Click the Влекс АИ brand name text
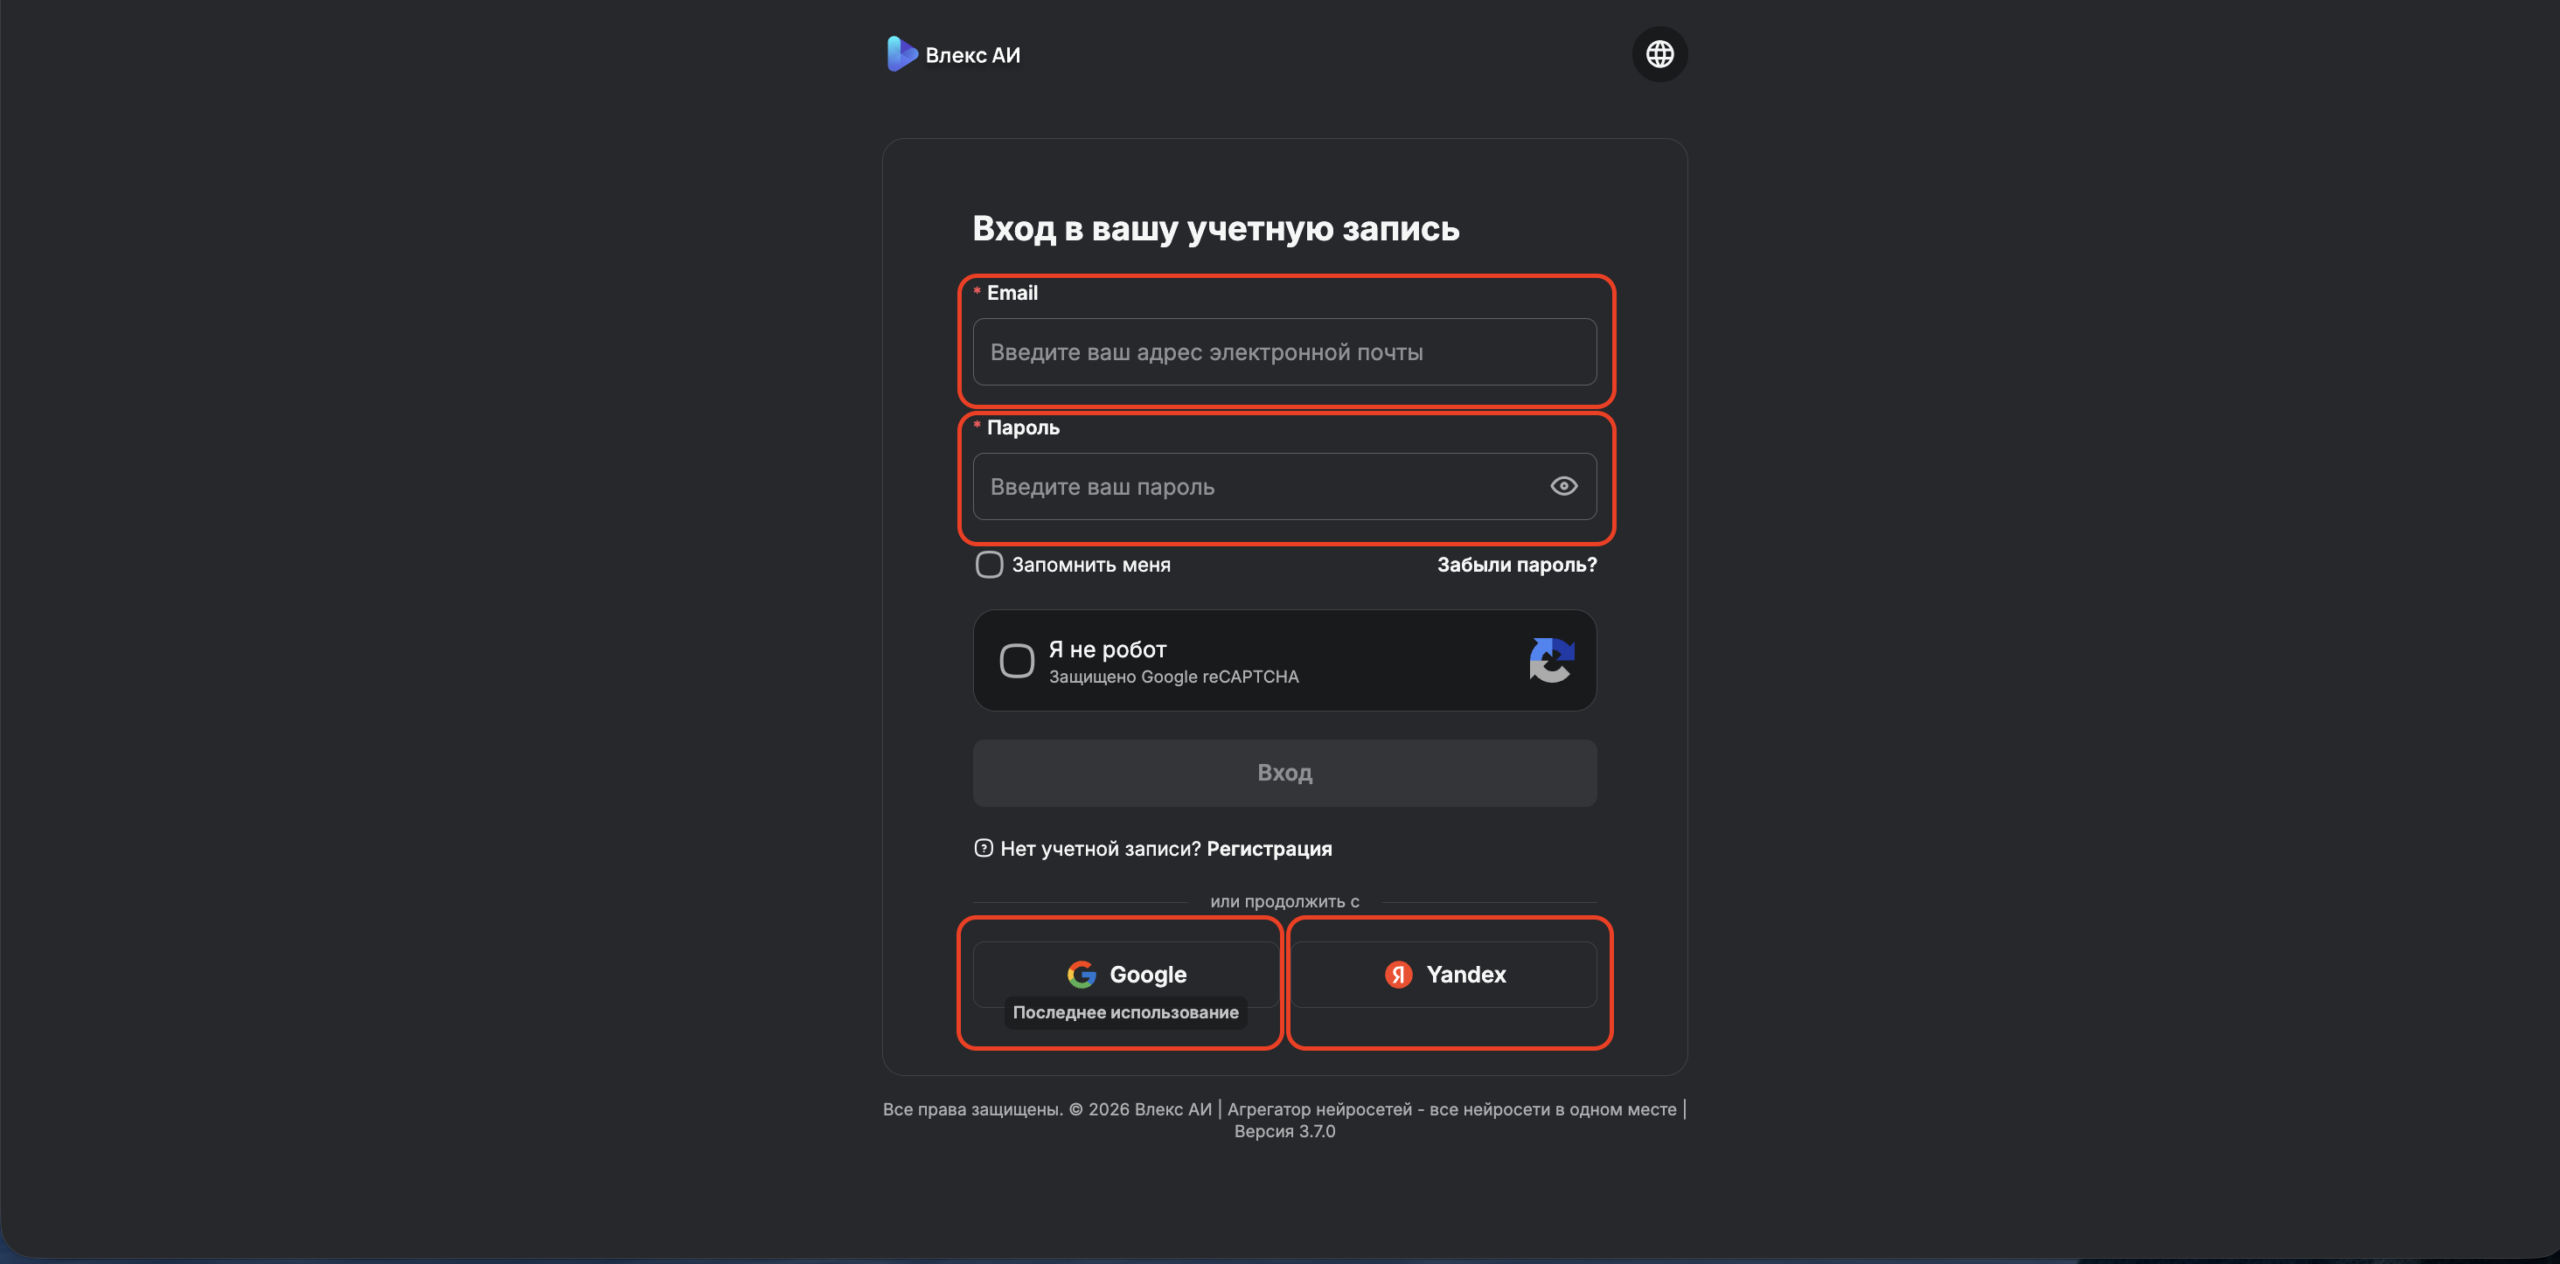 tap(973, 55)
